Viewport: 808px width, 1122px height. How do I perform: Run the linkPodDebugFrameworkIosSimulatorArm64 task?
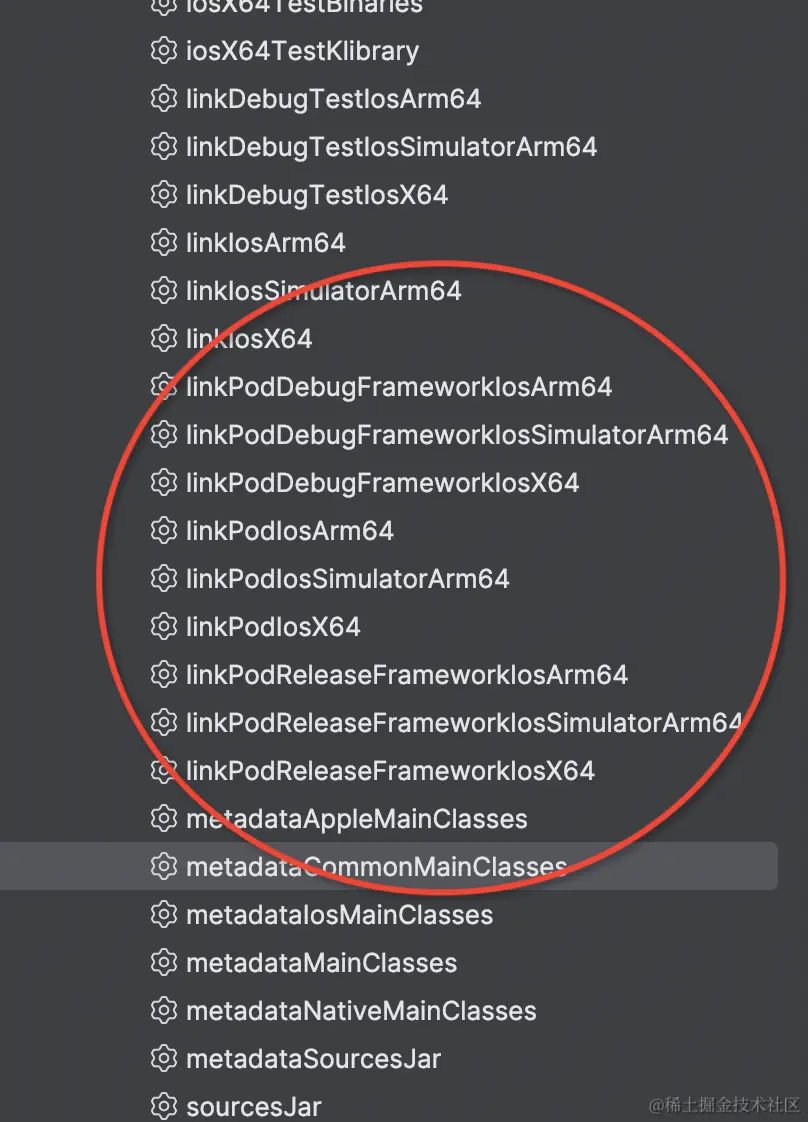455,434
